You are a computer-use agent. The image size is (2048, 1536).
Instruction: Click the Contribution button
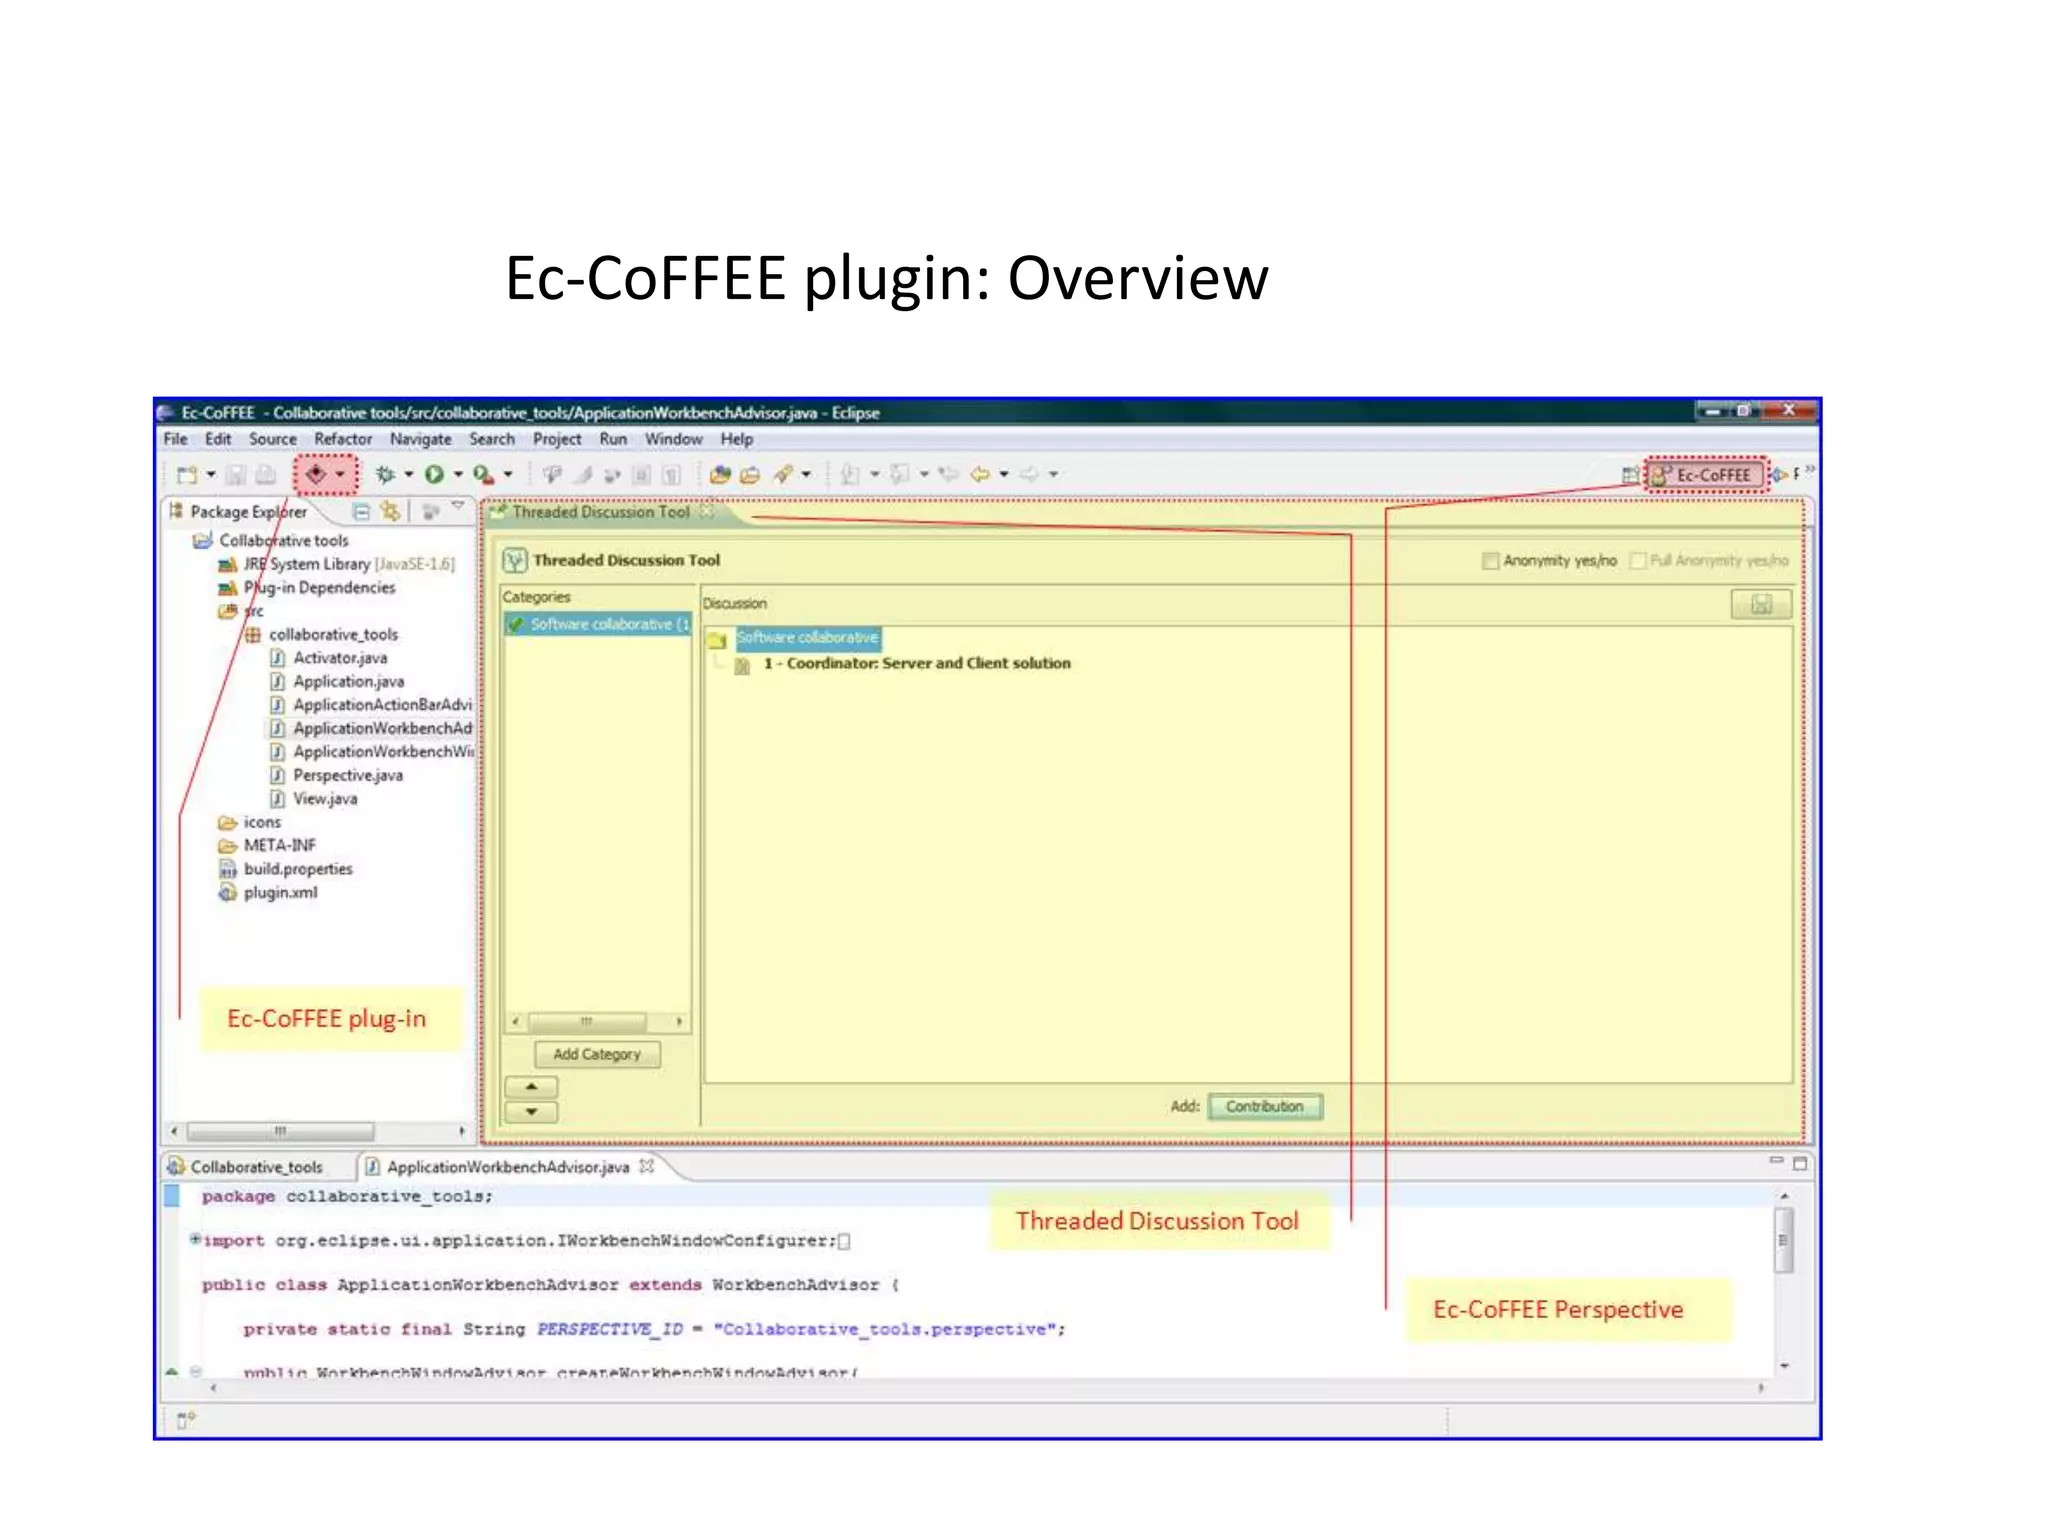[1264, 1106]
